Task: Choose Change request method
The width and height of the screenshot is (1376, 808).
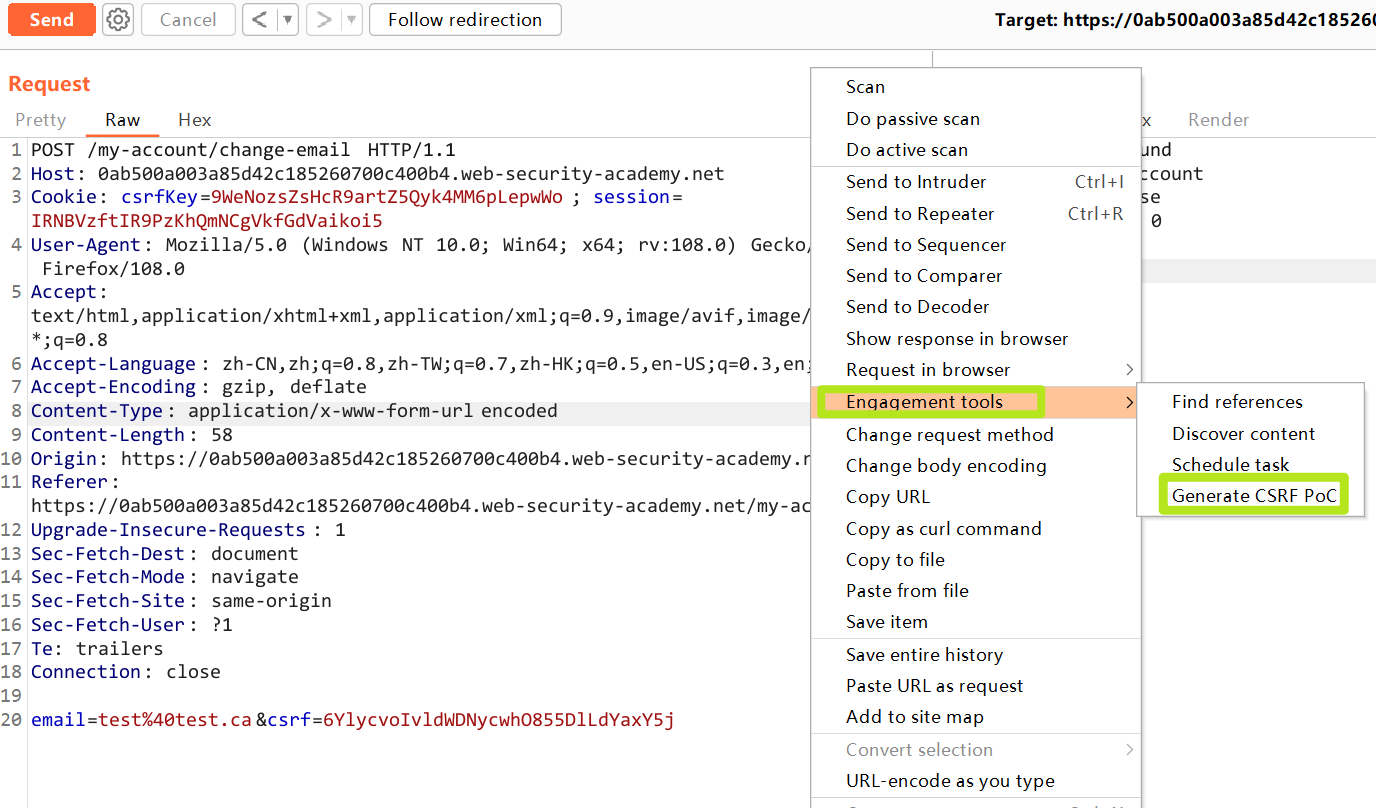Action: click(x=949, y=435)
